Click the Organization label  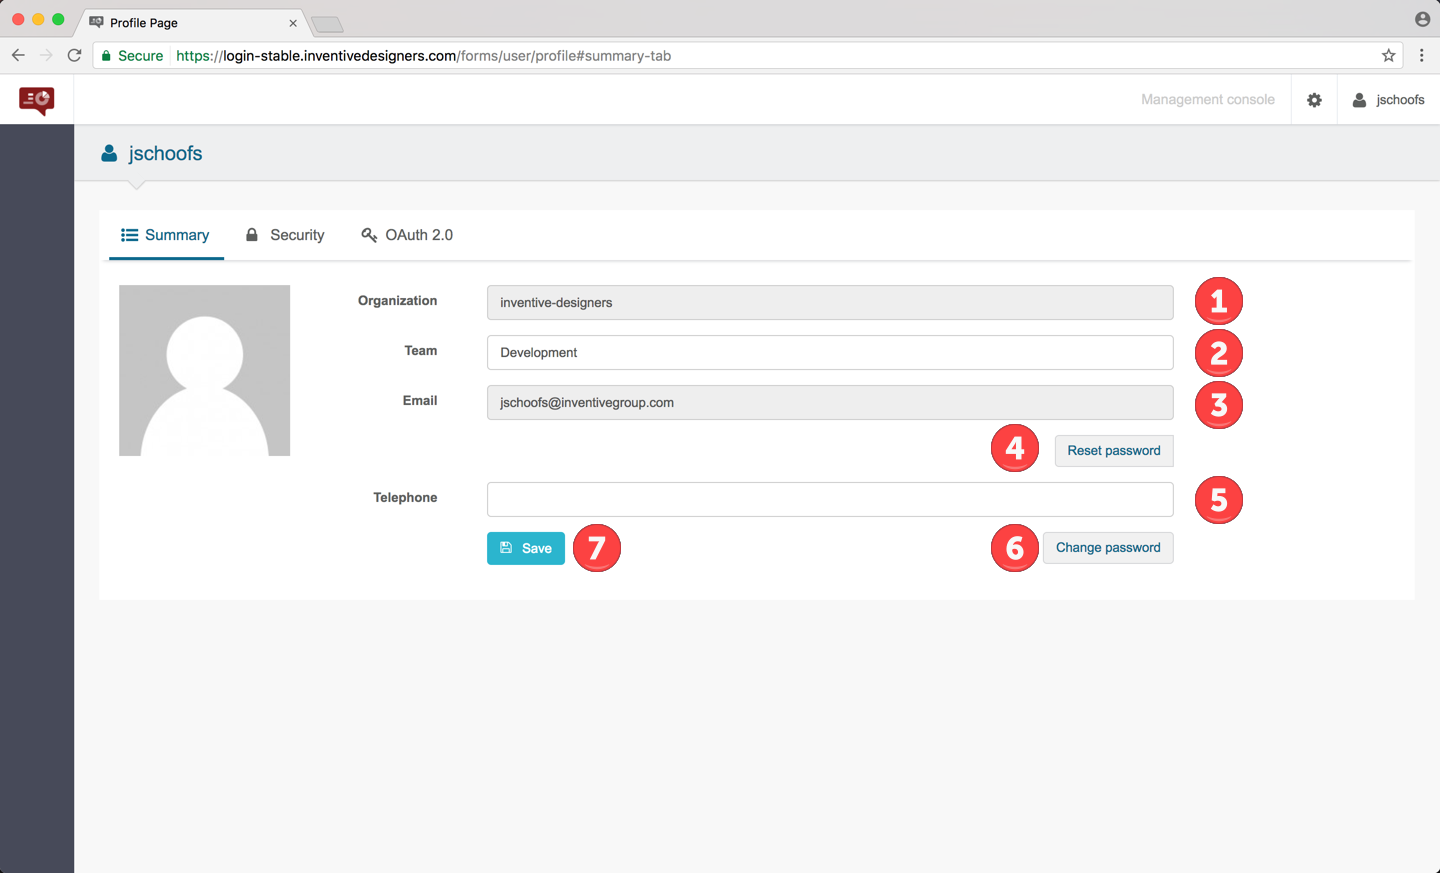397,301
